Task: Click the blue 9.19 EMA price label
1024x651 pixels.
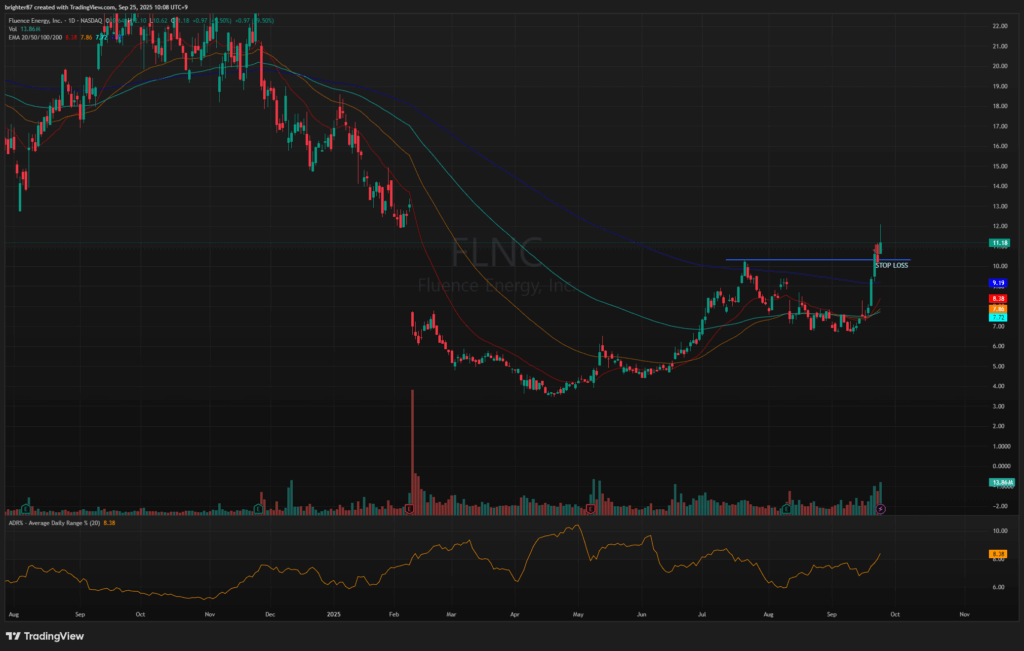Action: tap(999, 283)
